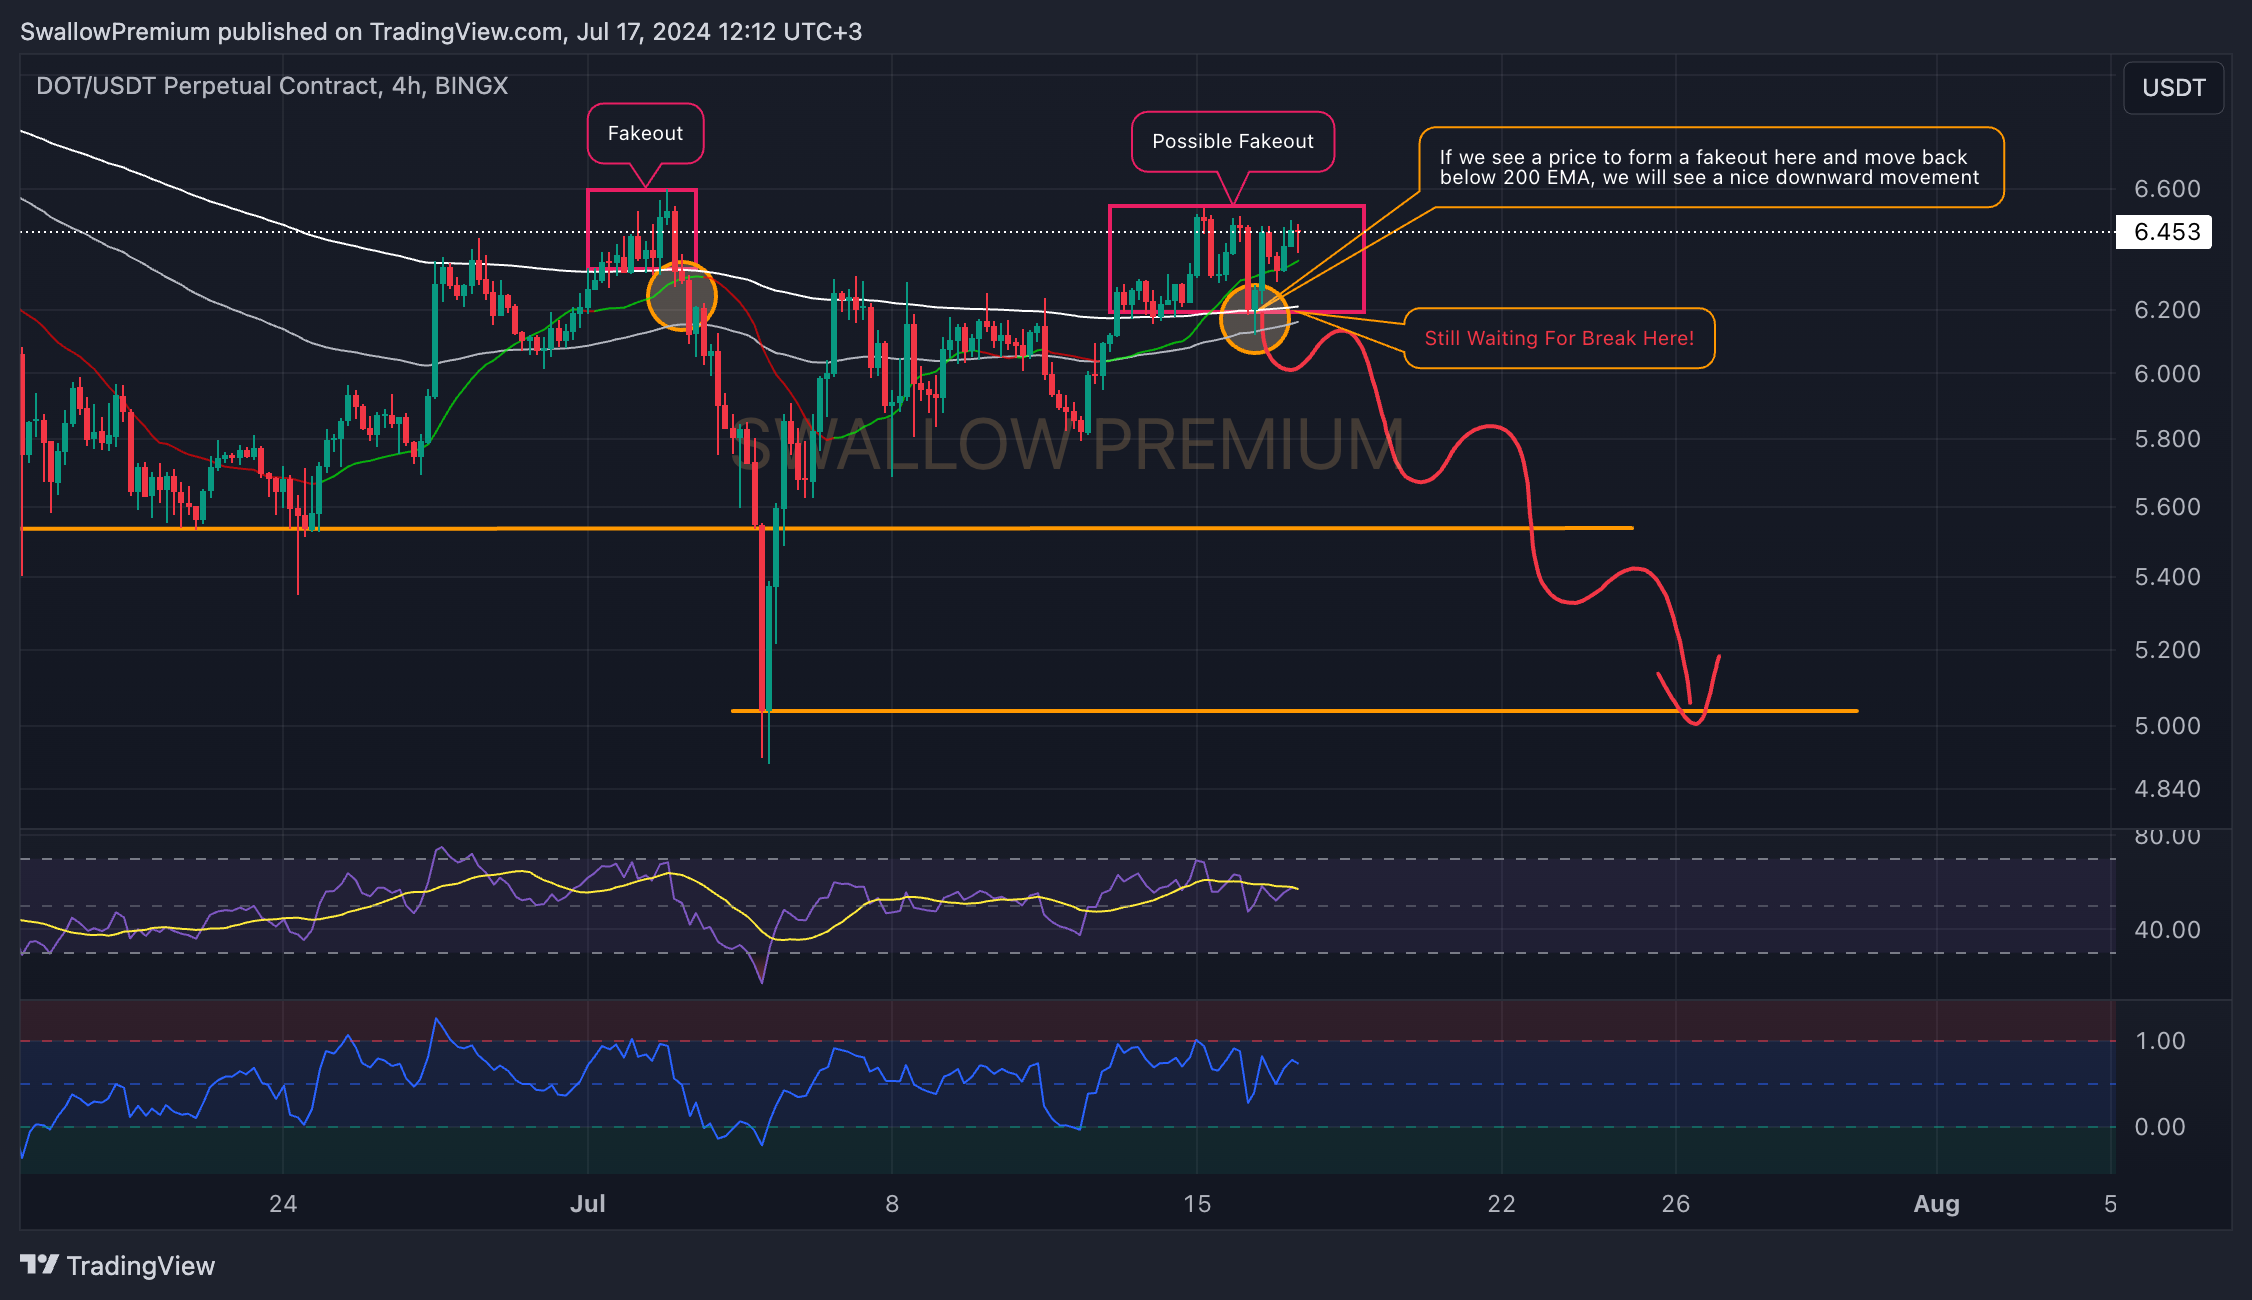Image resolution: width=2252 pixels, height=1300 pixels.
Task: Click the '8' date axis label
Action: click(892, 1204)
